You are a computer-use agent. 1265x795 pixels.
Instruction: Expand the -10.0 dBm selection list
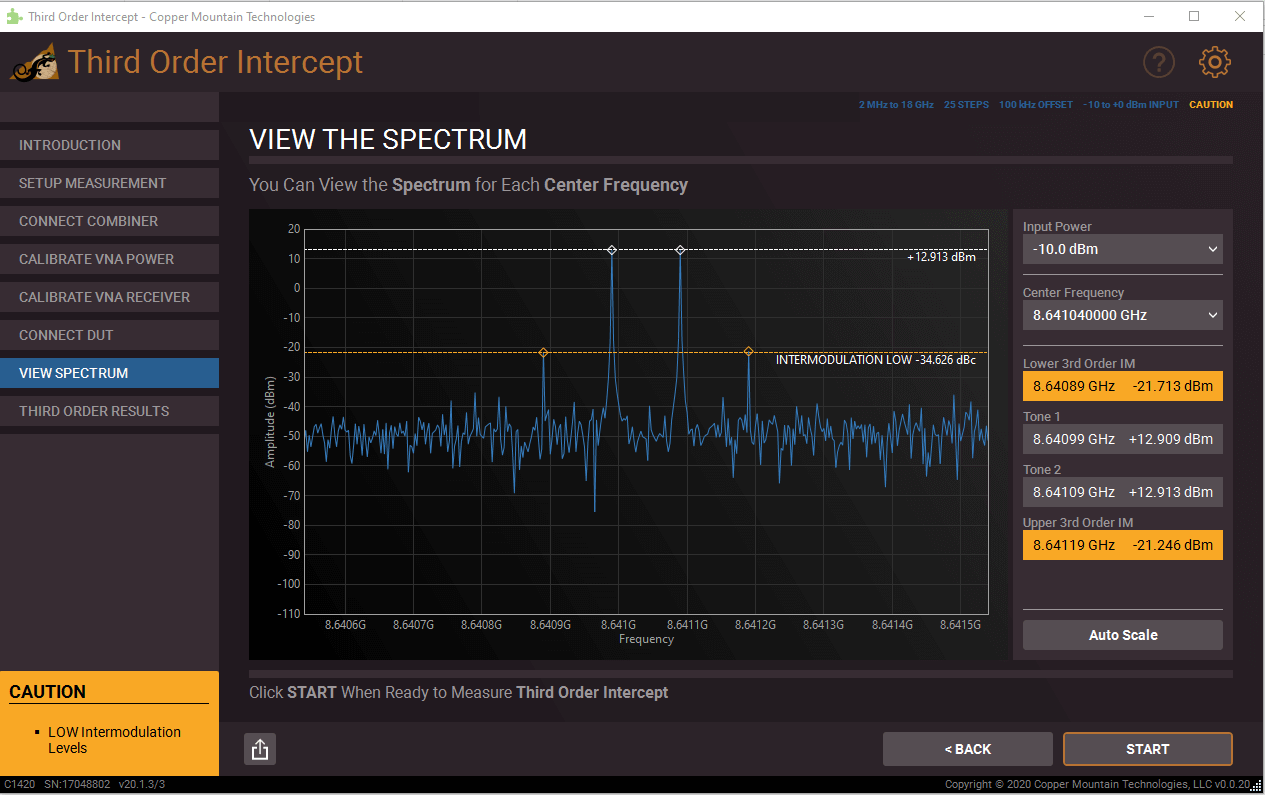click(1122, 248)
